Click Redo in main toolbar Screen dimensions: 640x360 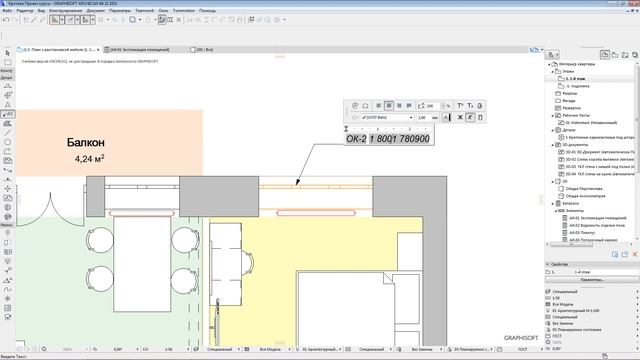click(x=15, y=20)
